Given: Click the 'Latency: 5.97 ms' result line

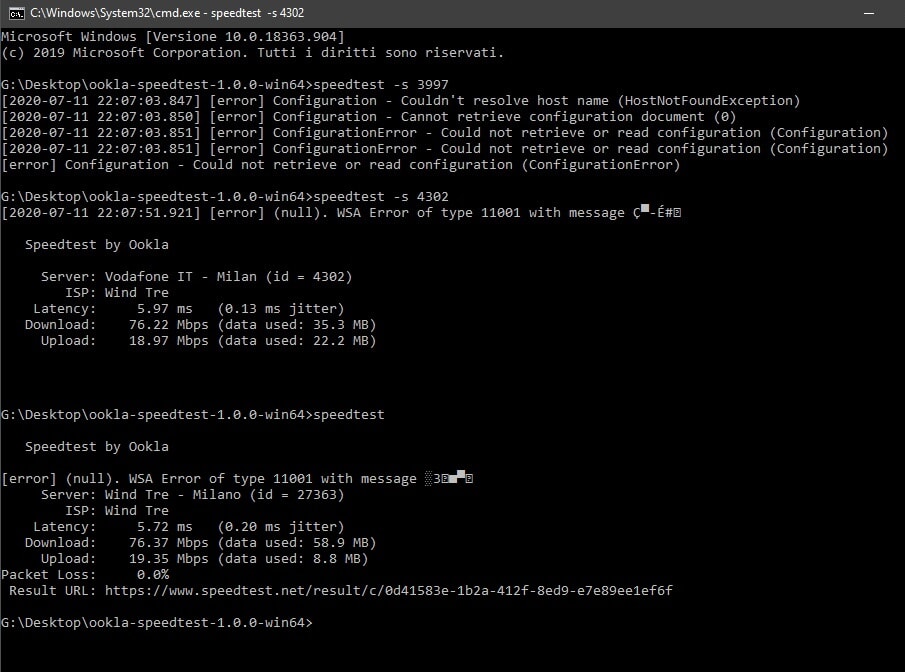Looking at the screenshot, I should click(189, 308).
